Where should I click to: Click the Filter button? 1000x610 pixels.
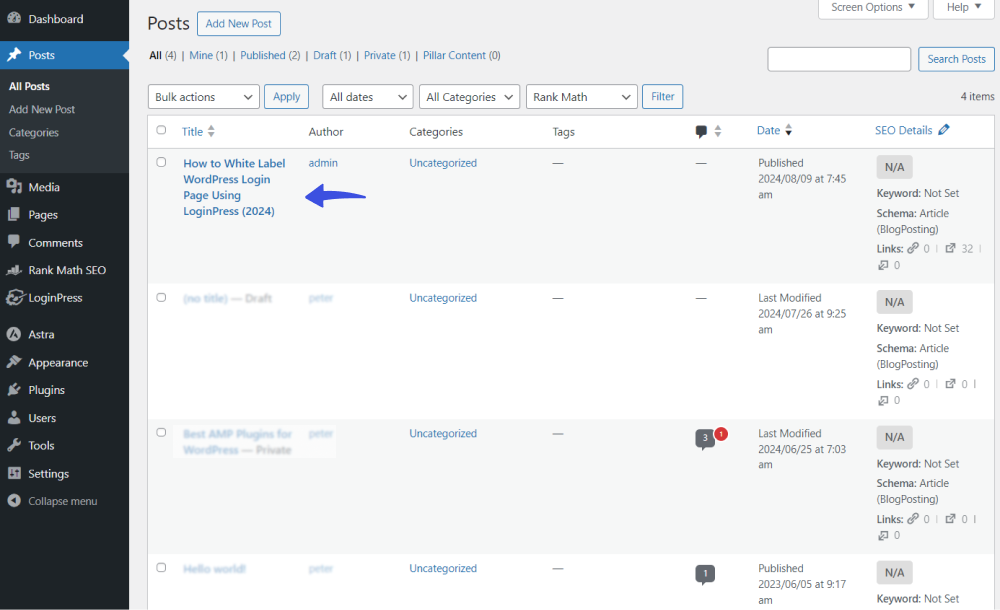tap(663, 96)
